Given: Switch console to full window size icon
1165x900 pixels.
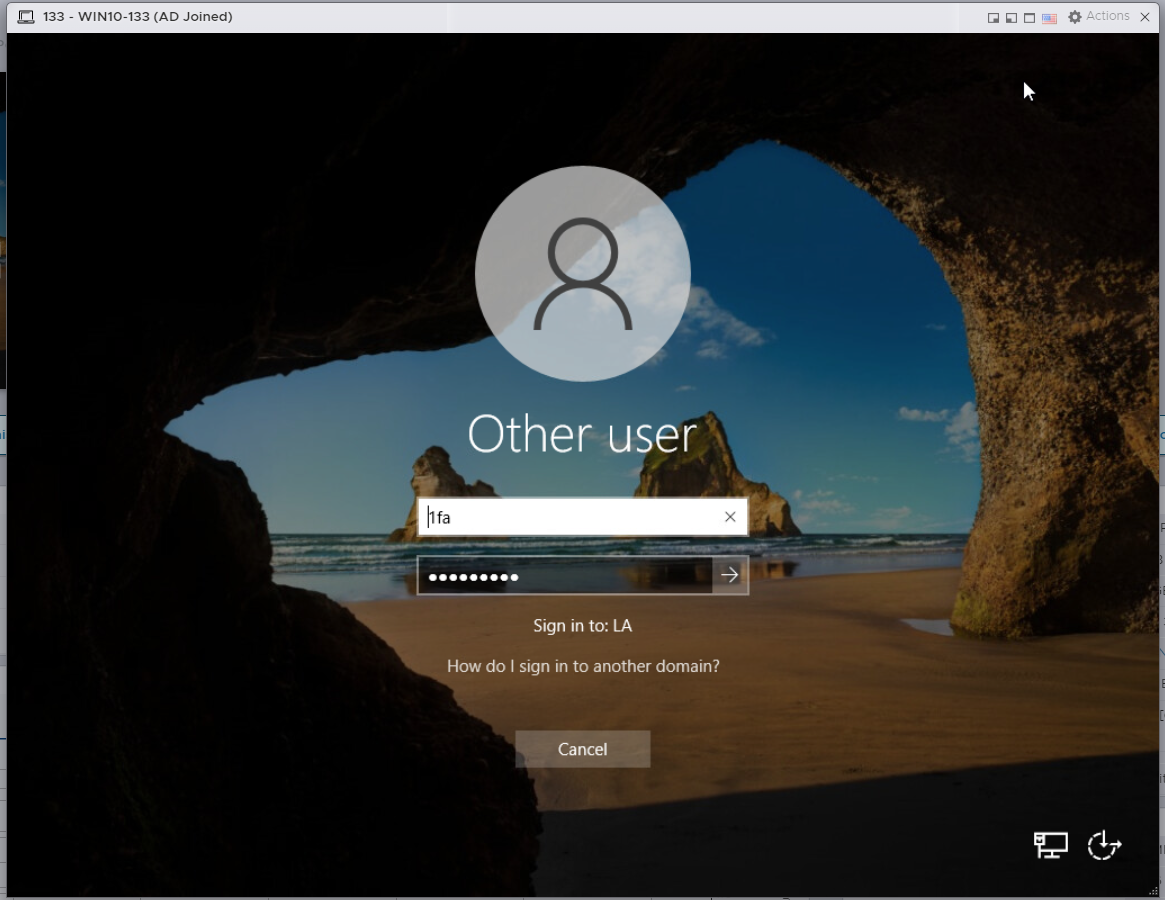Looking at the screenshot, I should (x=1029, y=18).
